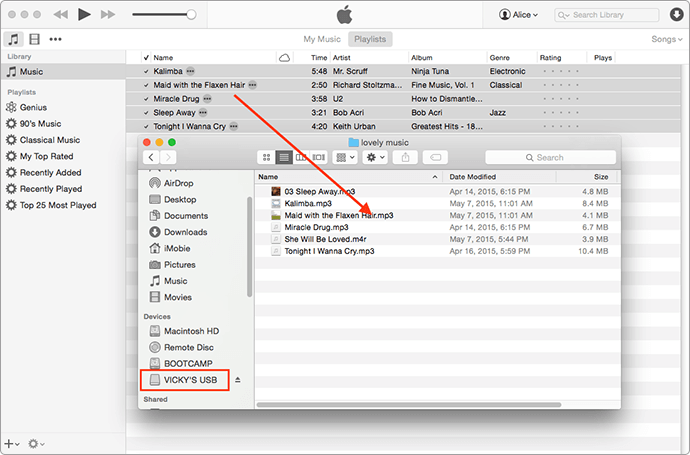Click the Finder Search field

(x=551, y=158)
